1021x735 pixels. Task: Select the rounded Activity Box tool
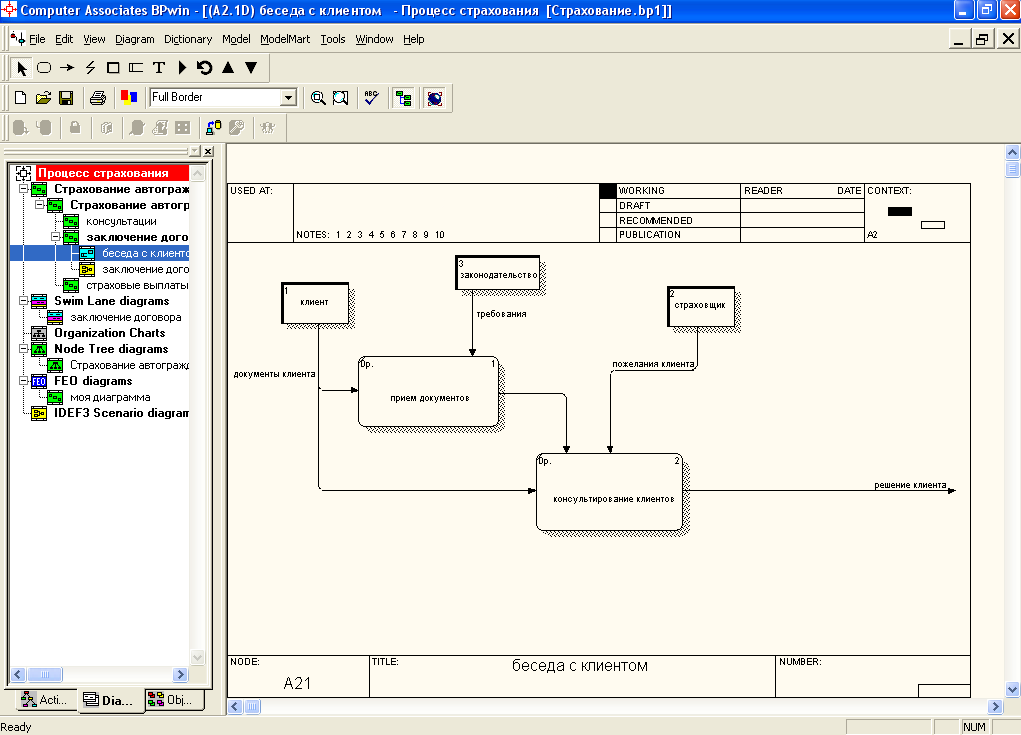click(44, 68)
